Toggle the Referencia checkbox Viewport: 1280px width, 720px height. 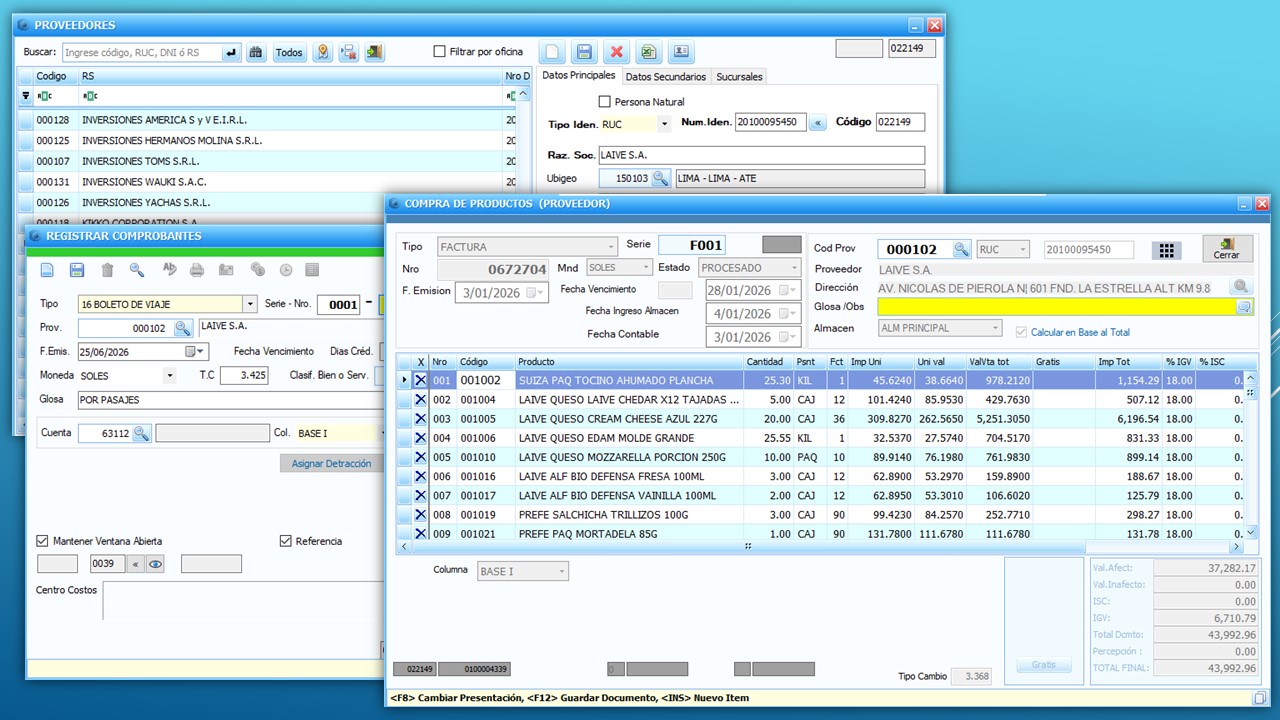[x=286, y=541]
